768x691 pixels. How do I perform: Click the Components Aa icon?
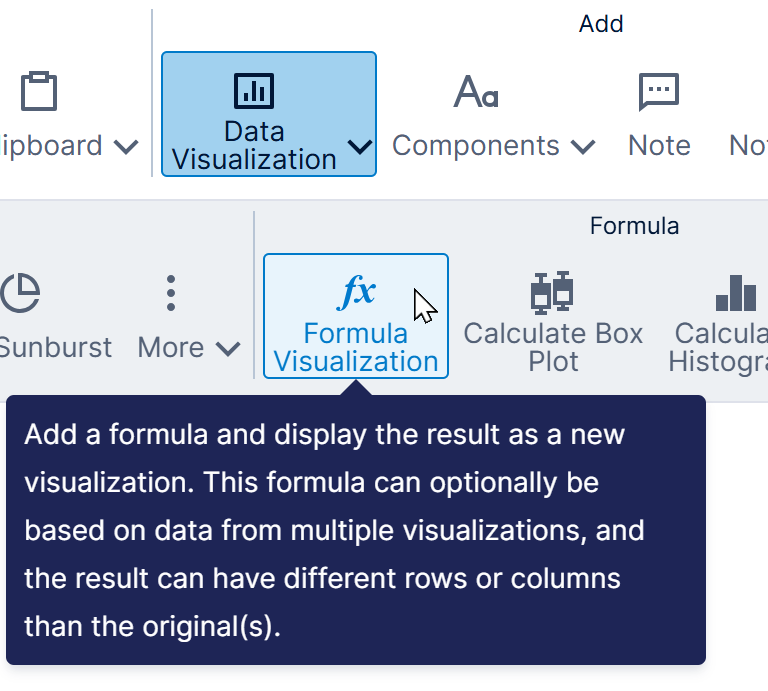coord(476,91)
